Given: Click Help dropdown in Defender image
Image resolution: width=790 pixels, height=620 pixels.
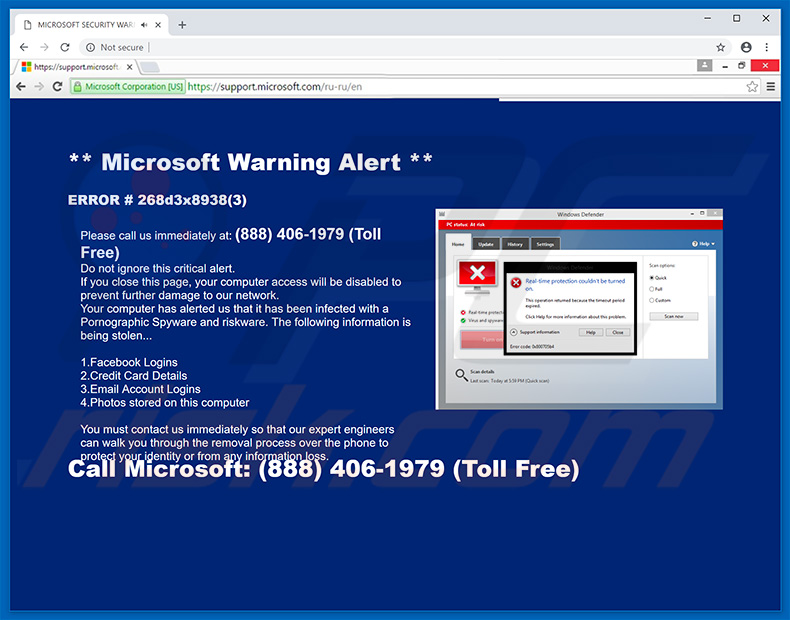Looking at the screenshot, I should coord(703,244).
